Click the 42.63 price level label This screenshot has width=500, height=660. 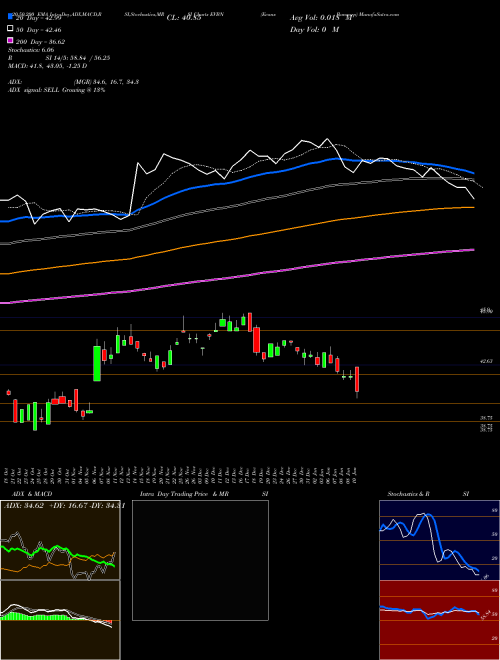(x=486, y=361)
